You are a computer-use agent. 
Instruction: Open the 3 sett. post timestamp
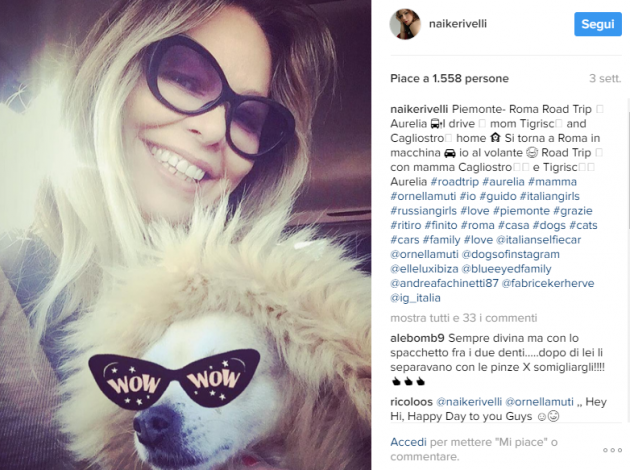click(x=605, y=78)
